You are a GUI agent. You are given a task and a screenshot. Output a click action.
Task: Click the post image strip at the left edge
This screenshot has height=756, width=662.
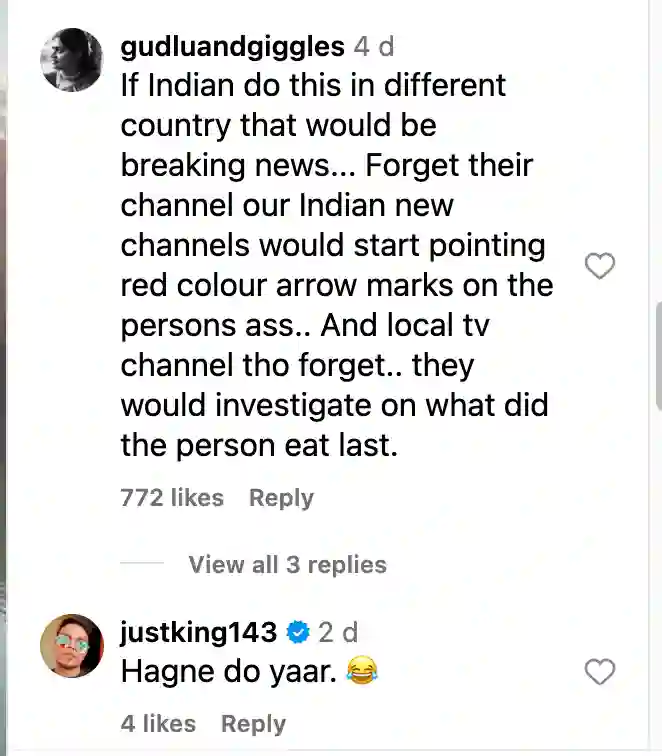pos(3,378)
